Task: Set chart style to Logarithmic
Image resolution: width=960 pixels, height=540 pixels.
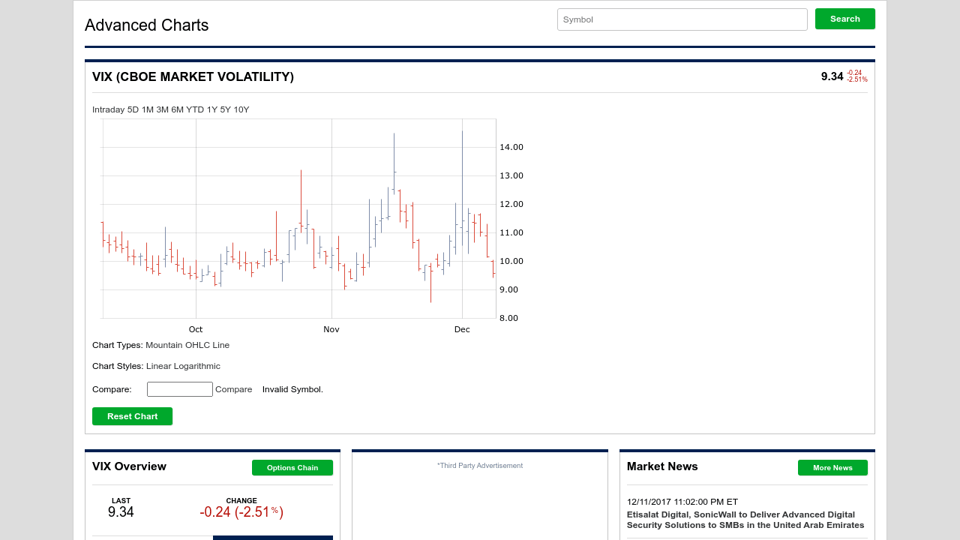Action: (x=198, y=366)
